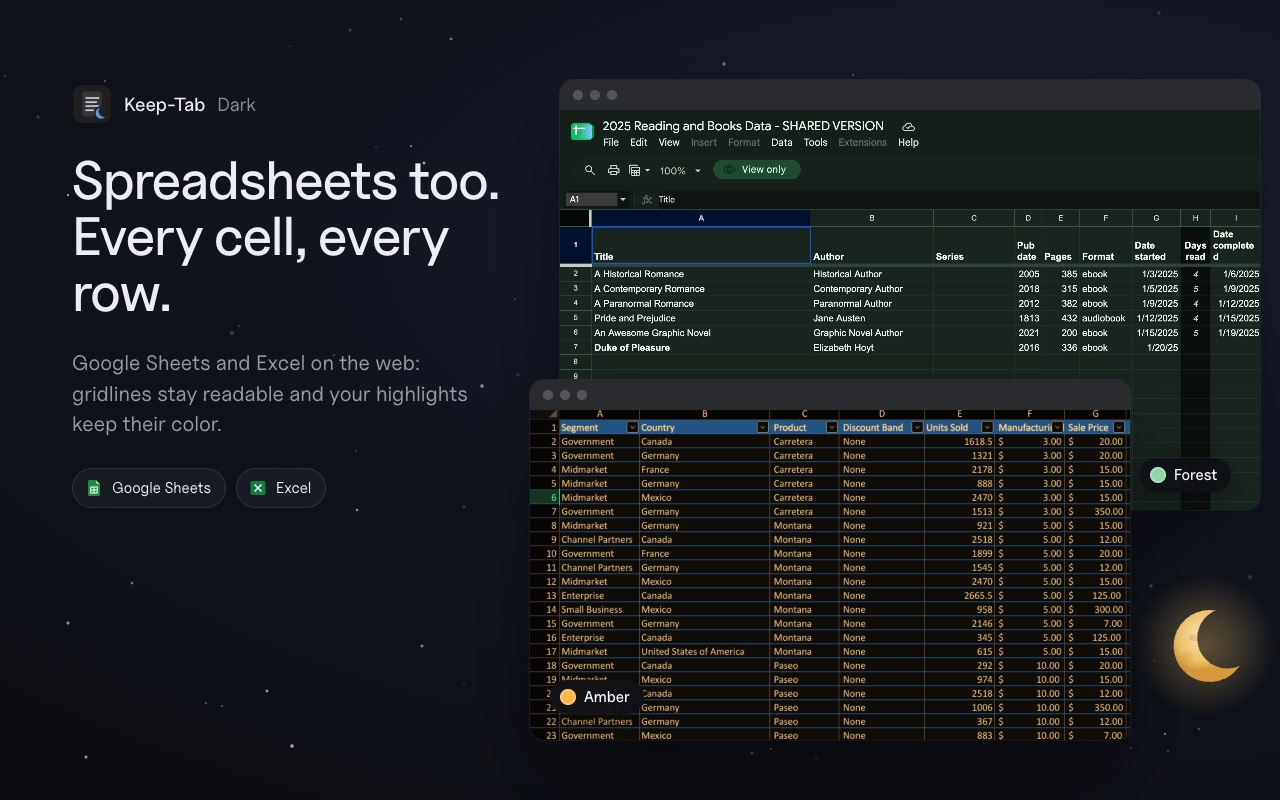Open the Help menu in Sheets
Image resolution: width=1280 pixels, height=800 pixels.
[908, 142]
